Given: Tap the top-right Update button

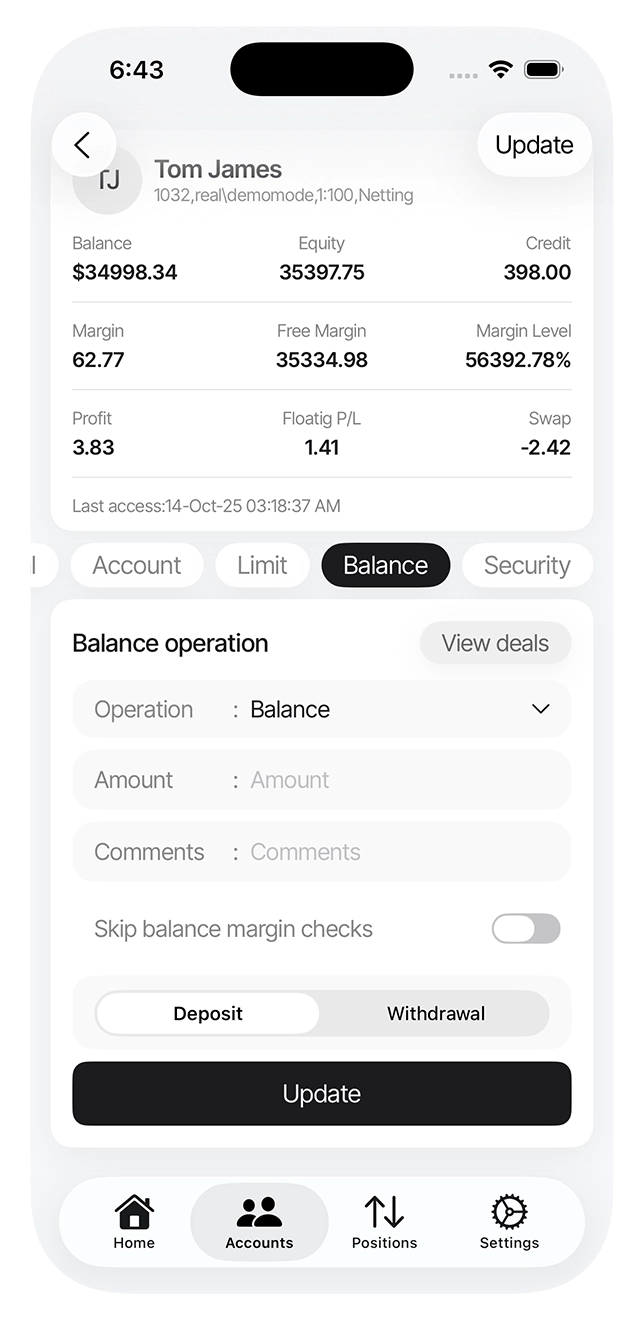Looking at the screenshot, I should (x=534, y=146).
